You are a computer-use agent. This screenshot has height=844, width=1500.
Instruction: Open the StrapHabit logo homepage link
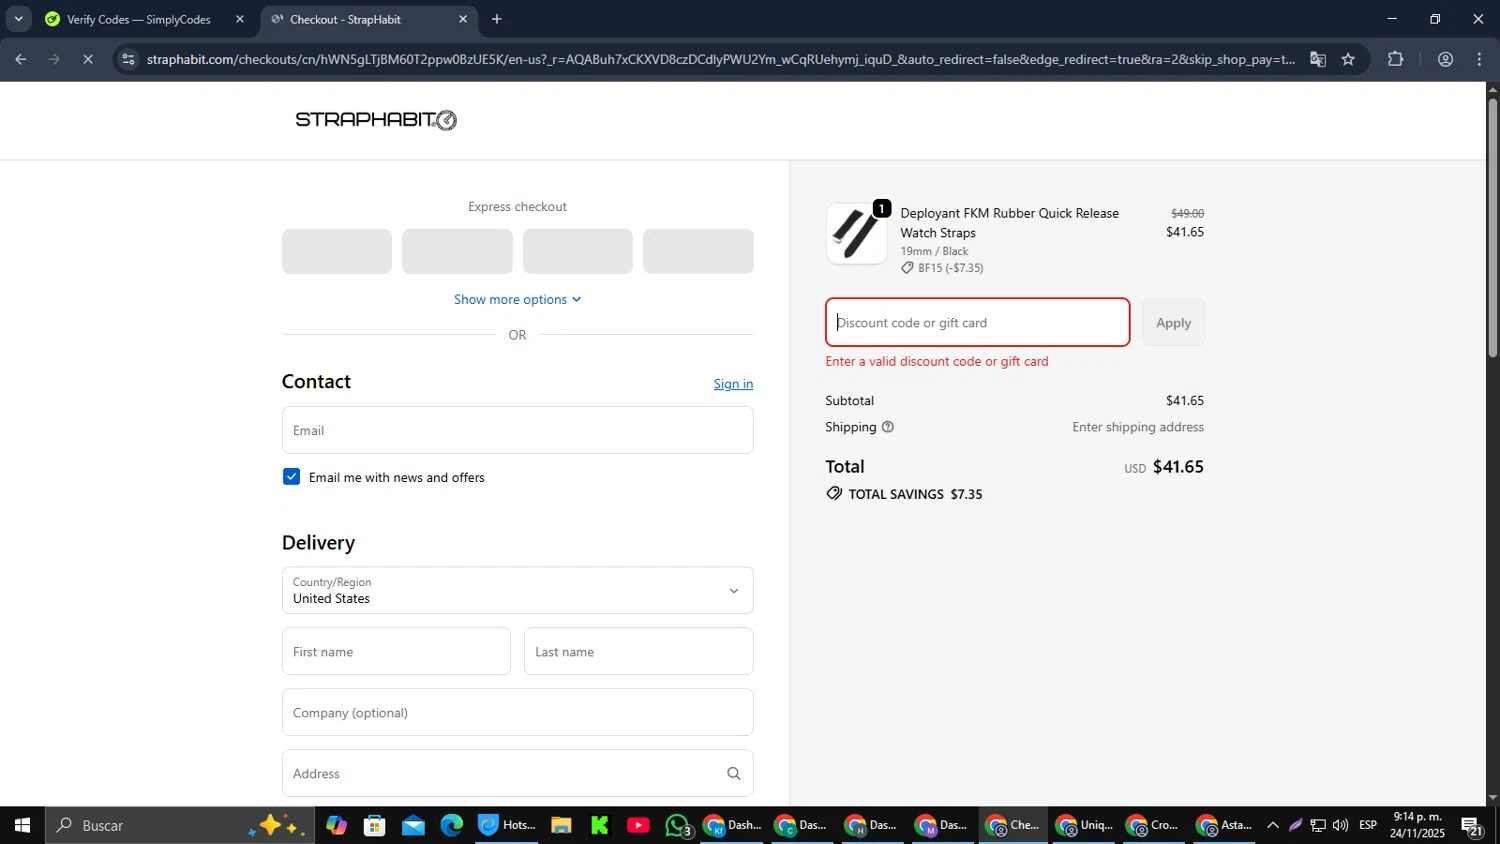point(376,120)
